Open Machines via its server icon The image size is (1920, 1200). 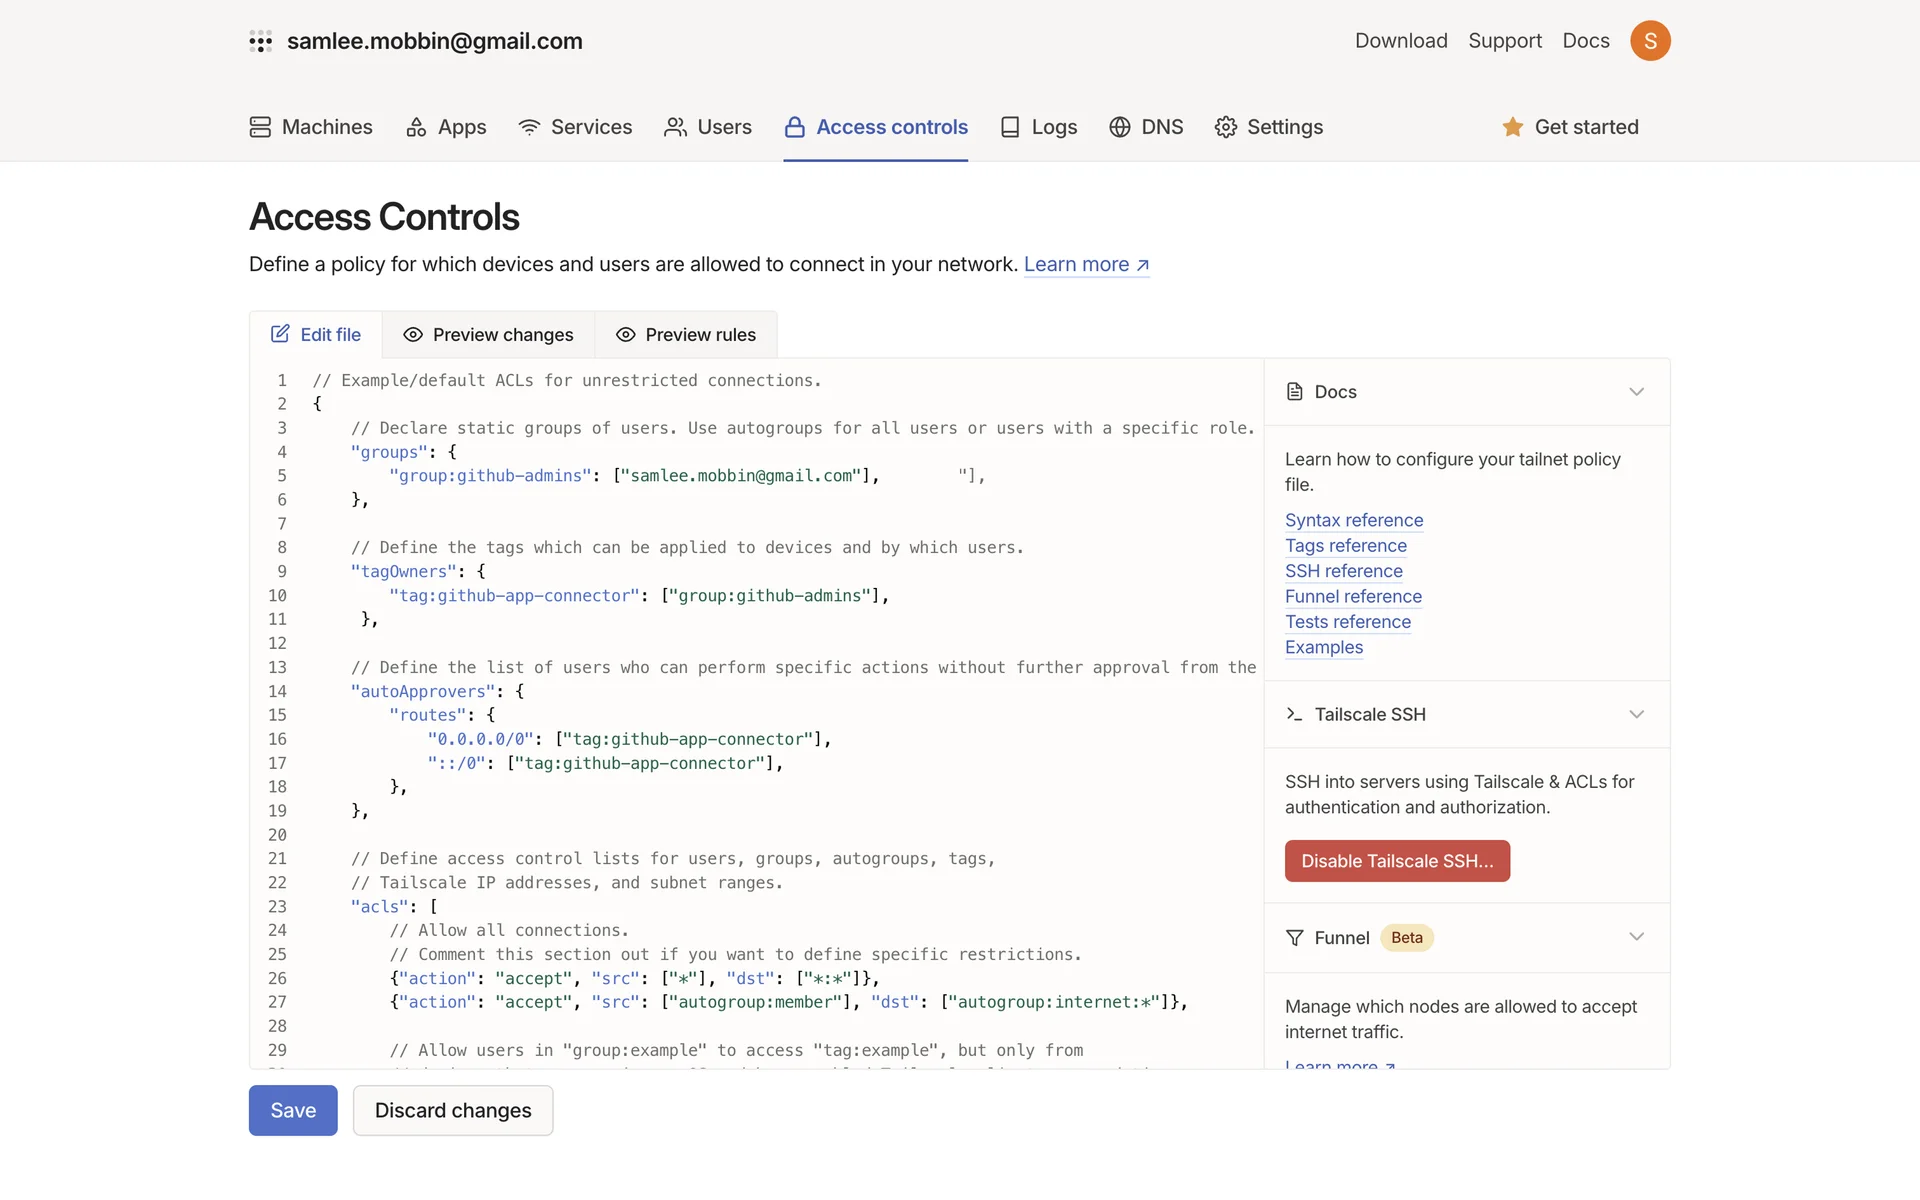(x=260, y=127)
